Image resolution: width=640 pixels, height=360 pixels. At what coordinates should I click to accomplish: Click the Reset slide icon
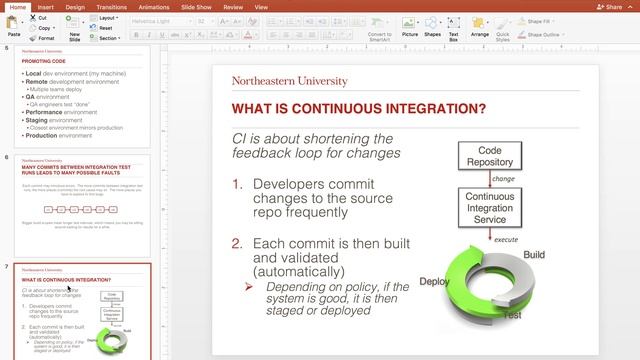click(x=93, y=28)
